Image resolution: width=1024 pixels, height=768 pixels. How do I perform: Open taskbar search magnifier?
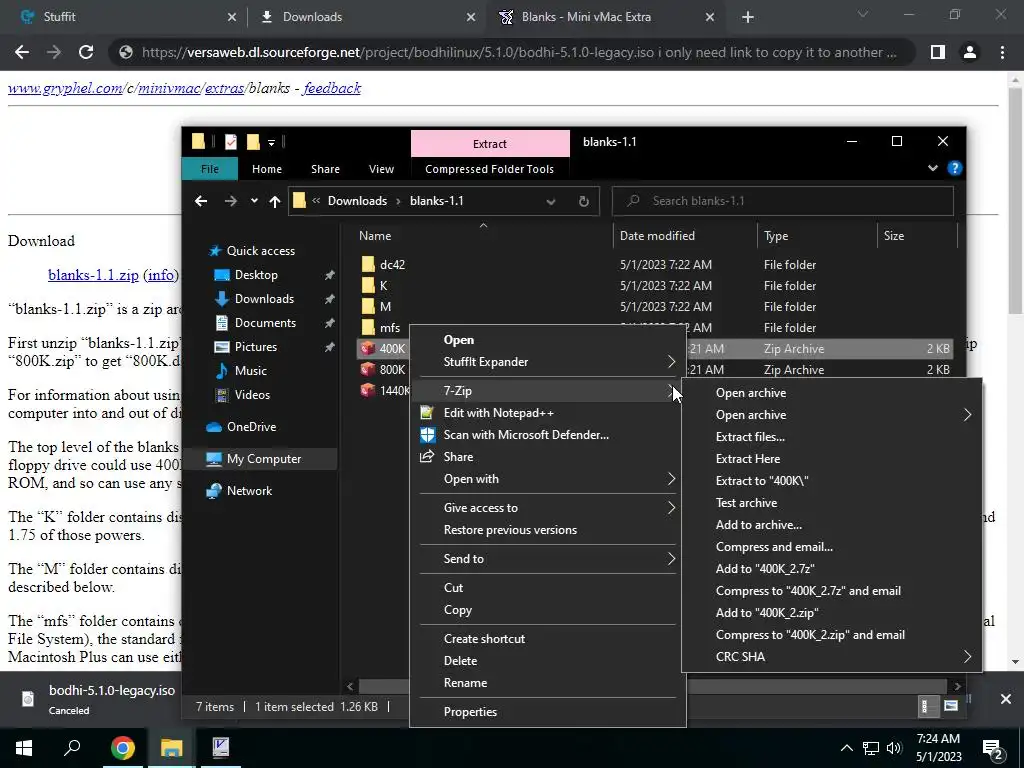click(x=72, y=748)
